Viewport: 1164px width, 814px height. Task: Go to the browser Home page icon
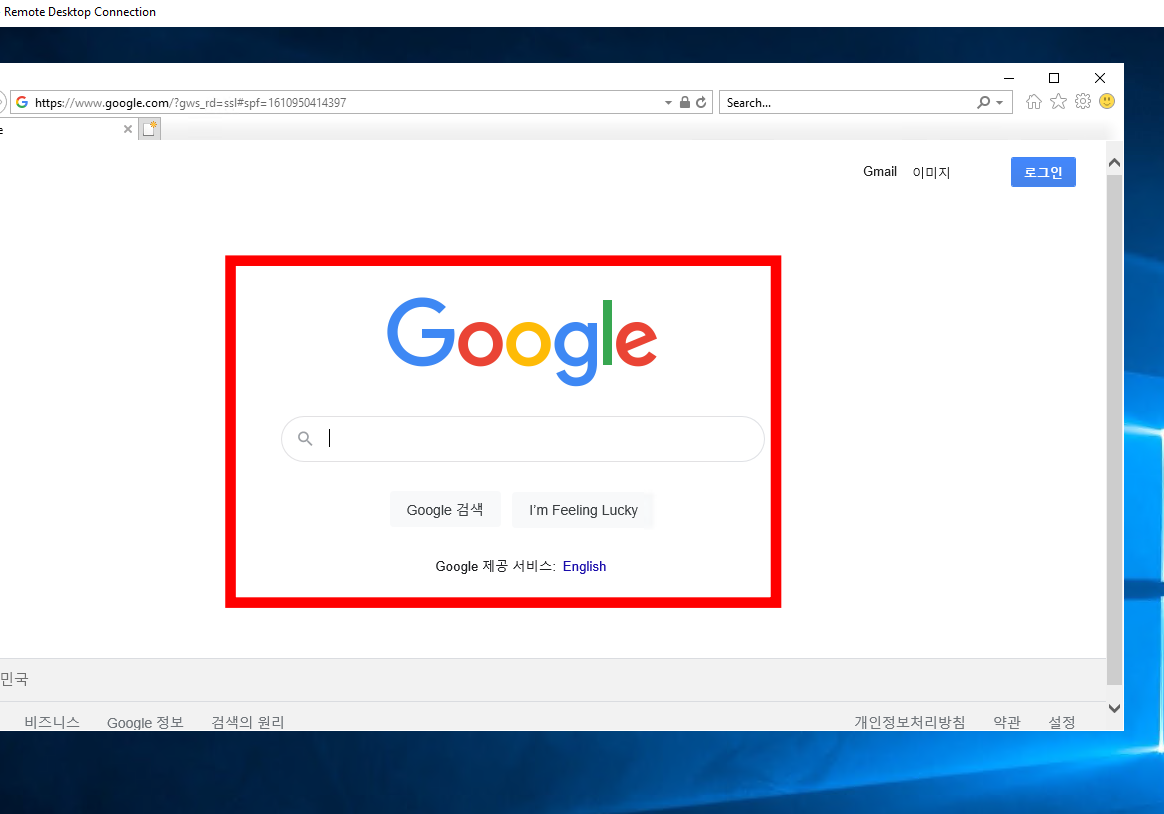point(1033,102)
